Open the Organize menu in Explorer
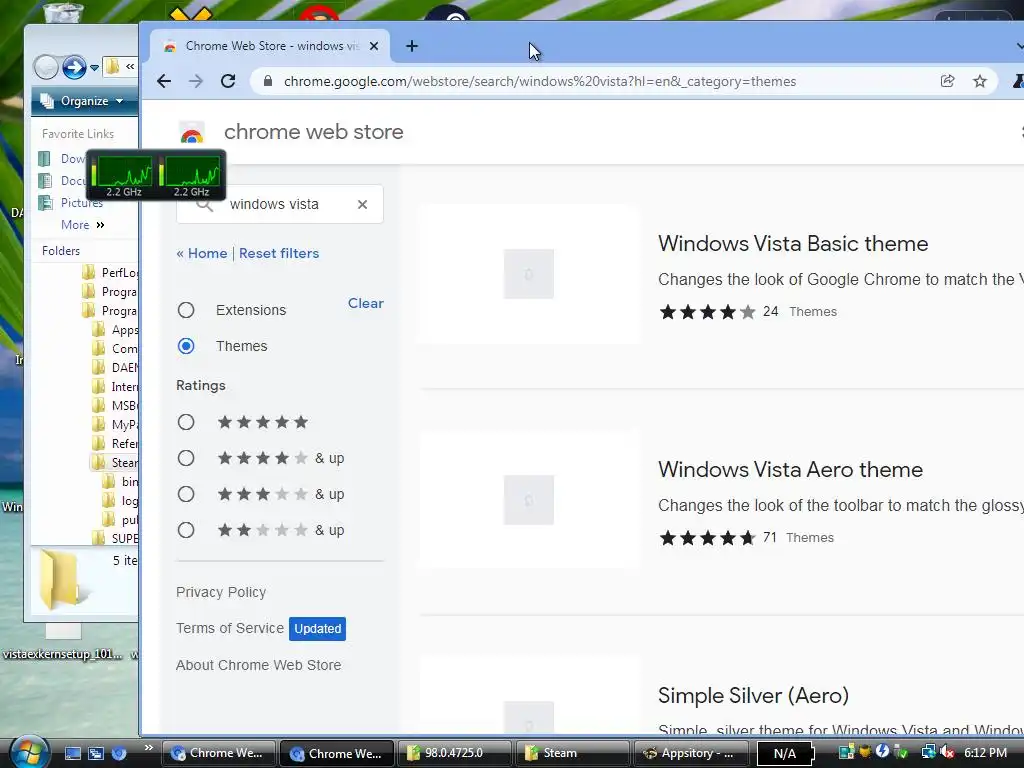 point(82,101)
